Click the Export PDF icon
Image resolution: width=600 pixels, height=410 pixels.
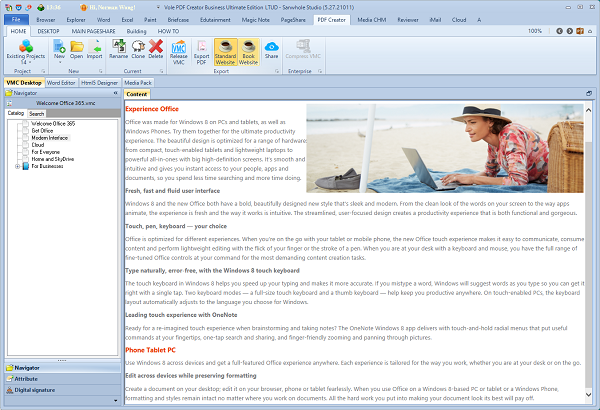[x=202, y=52]
